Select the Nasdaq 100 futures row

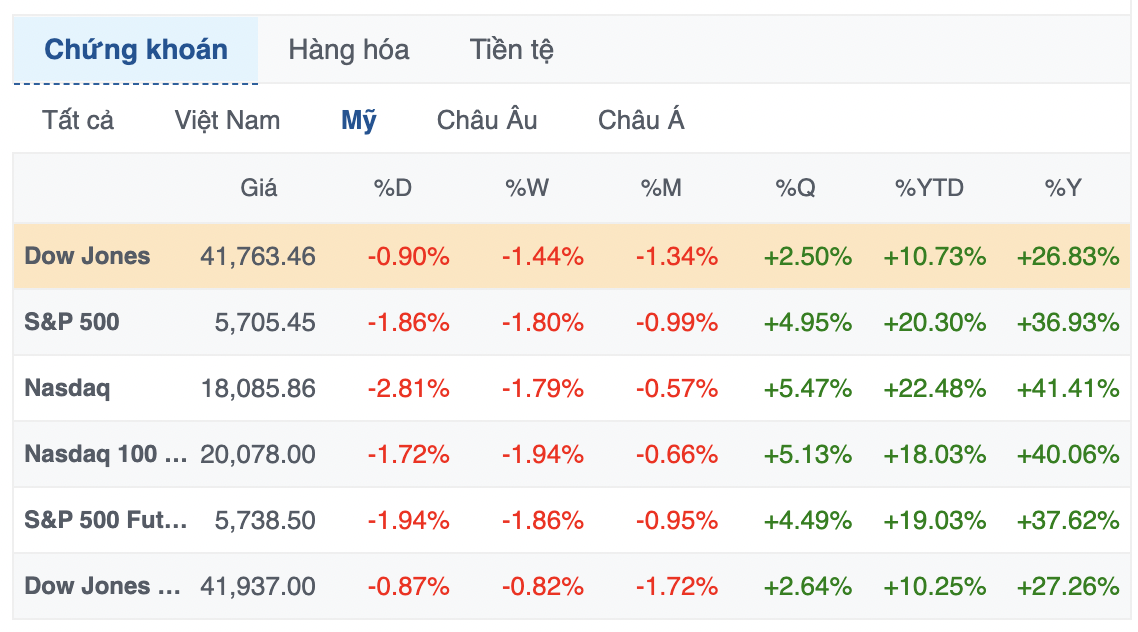click(102, 454)
